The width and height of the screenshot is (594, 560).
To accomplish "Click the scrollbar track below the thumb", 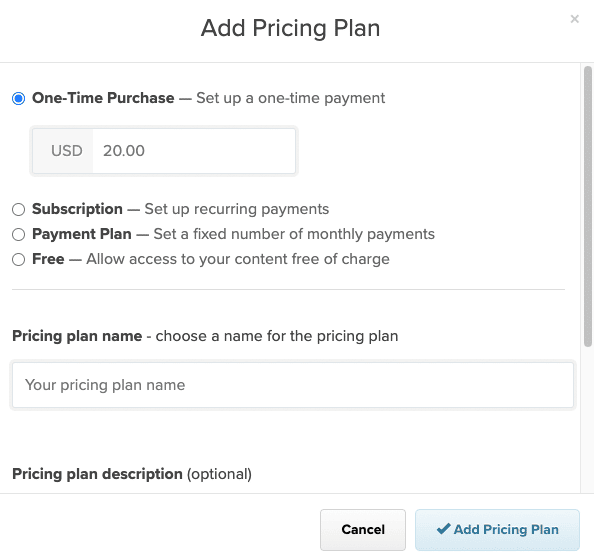I will pos(588,419).
